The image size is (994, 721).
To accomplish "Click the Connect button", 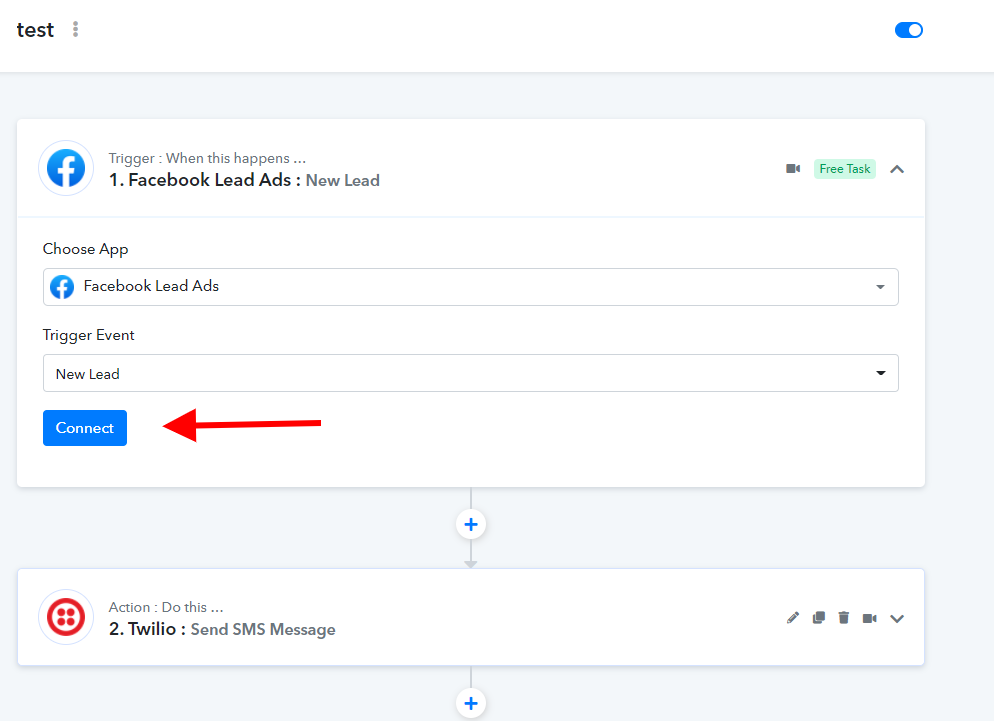I will coord(85,428).
